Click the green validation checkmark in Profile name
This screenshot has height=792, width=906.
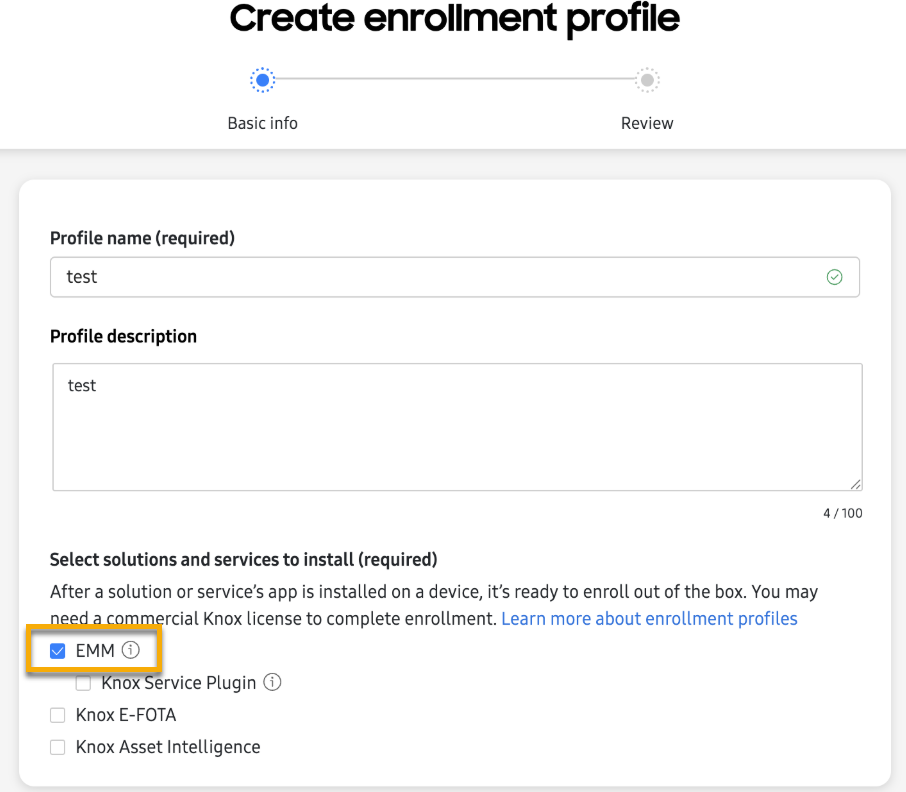(x=834, y=277)
